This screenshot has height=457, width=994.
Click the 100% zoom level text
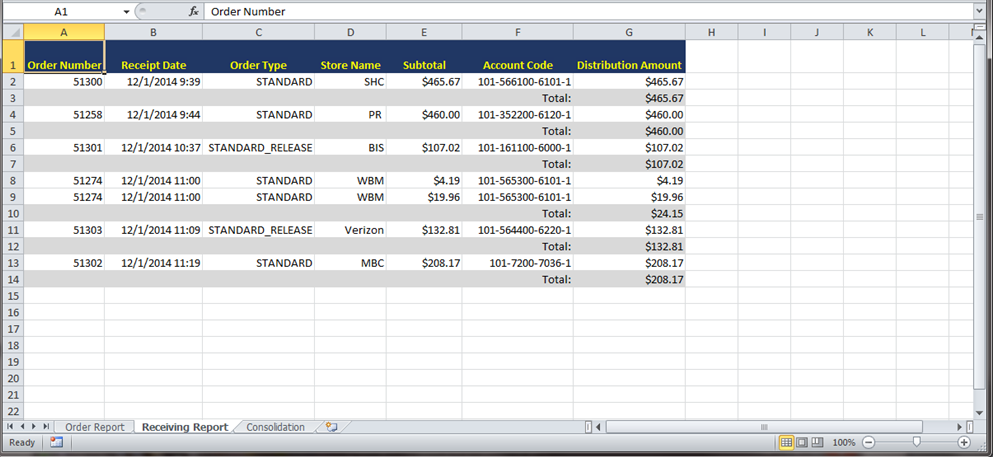point(843,442)
